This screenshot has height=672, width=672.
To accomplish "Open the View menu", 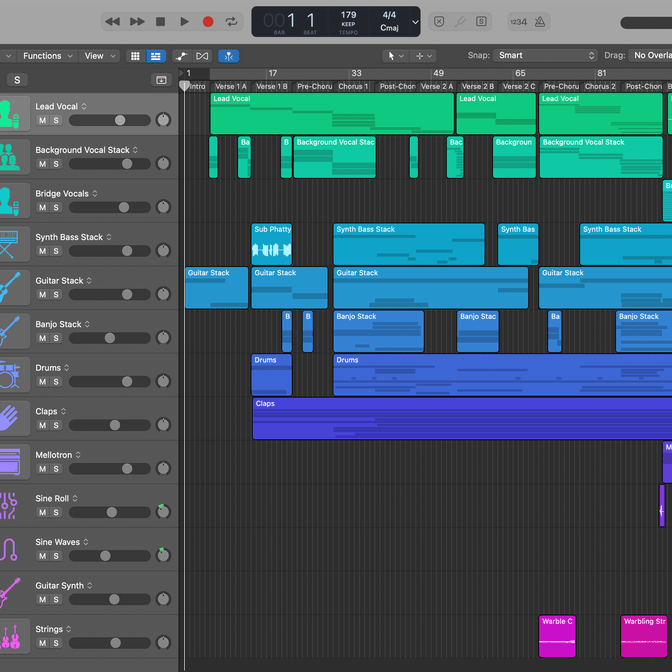I will [100, 56].
